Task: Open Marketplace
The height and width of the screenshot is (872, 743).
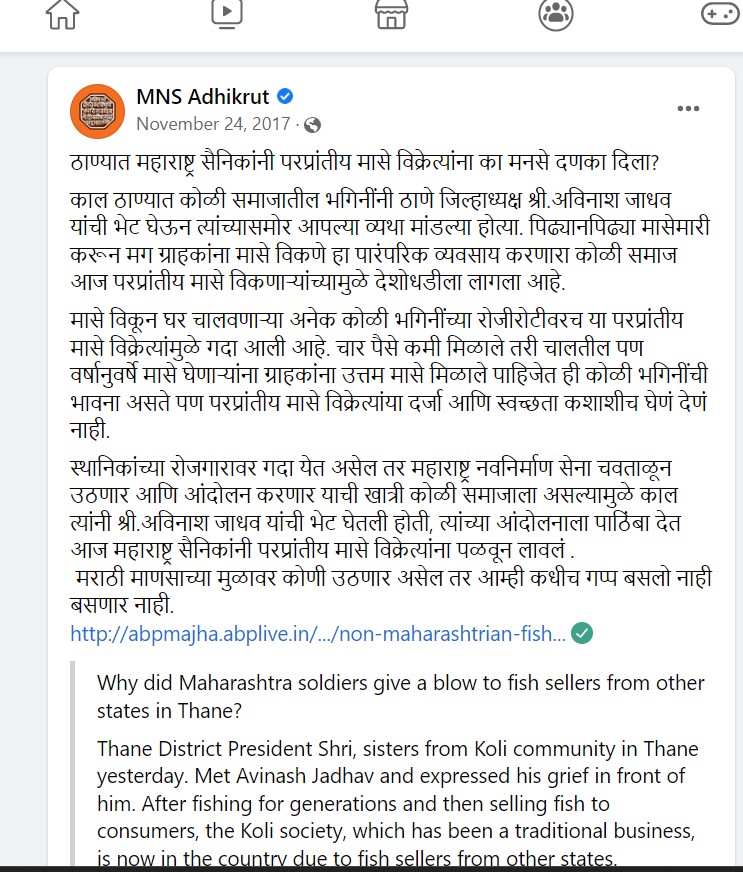Action: click(391, 16)
